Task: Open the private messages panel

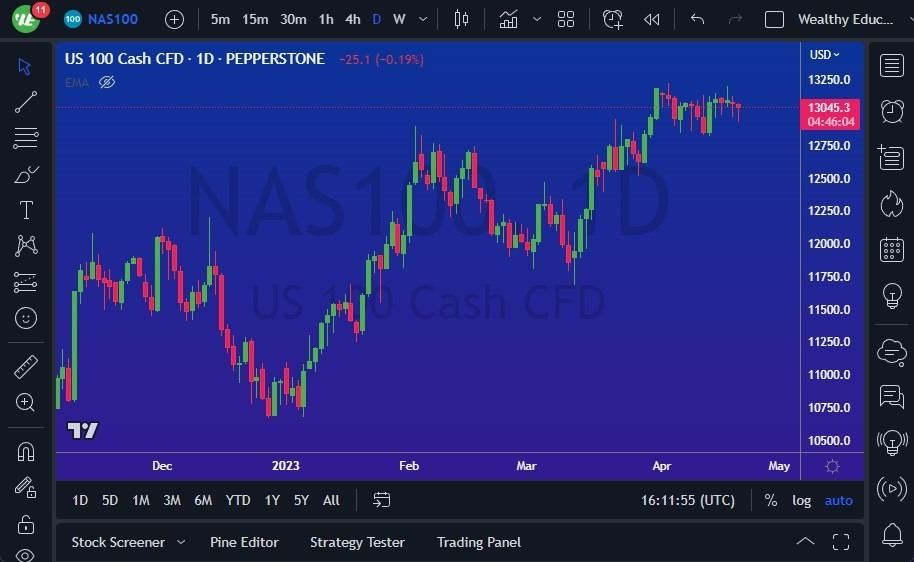Action: click(x=892, y=397)
